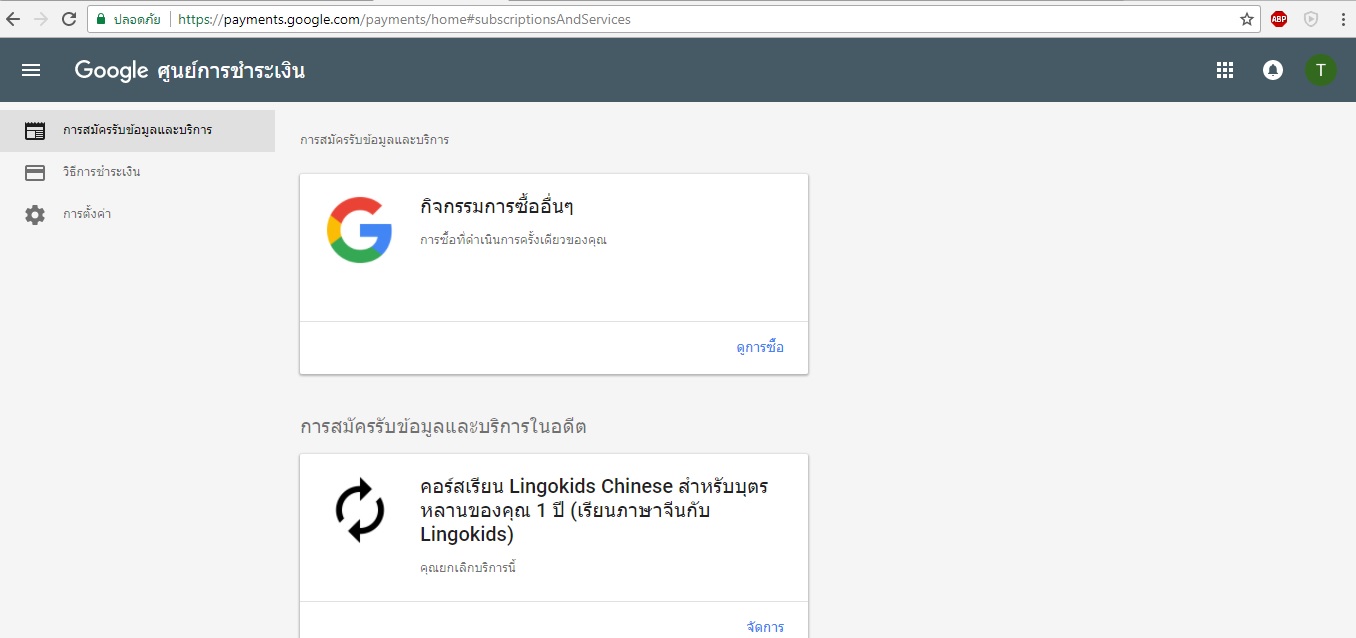Click the จัดการ link on Lingokids card
Viewport: 1356px width, 638px height.
pyautogui.click(x=765, y=627)
